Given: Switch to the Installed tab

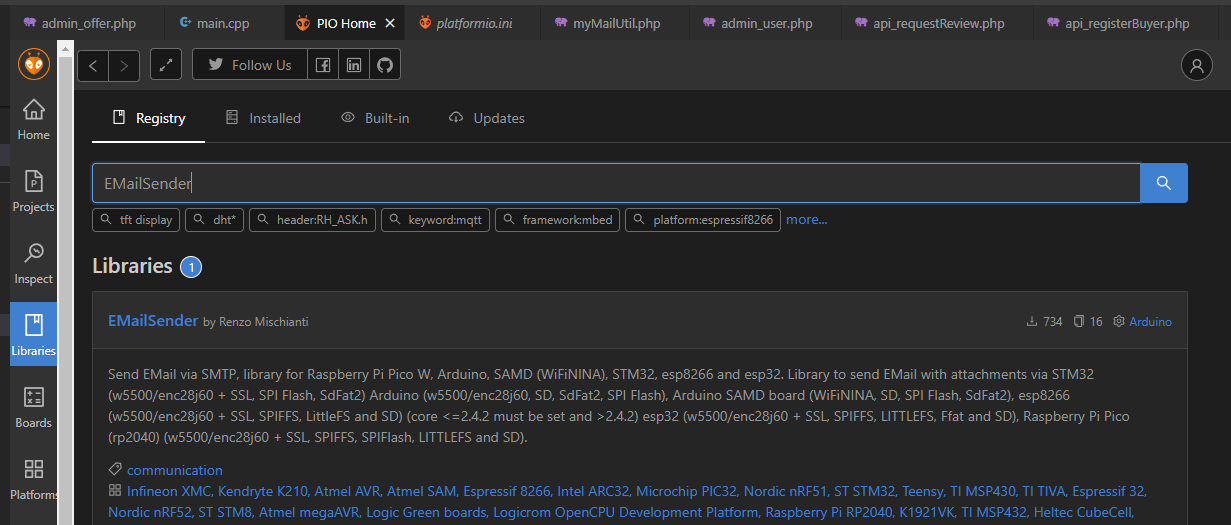Looking at the screenshot, I should 262,118.
